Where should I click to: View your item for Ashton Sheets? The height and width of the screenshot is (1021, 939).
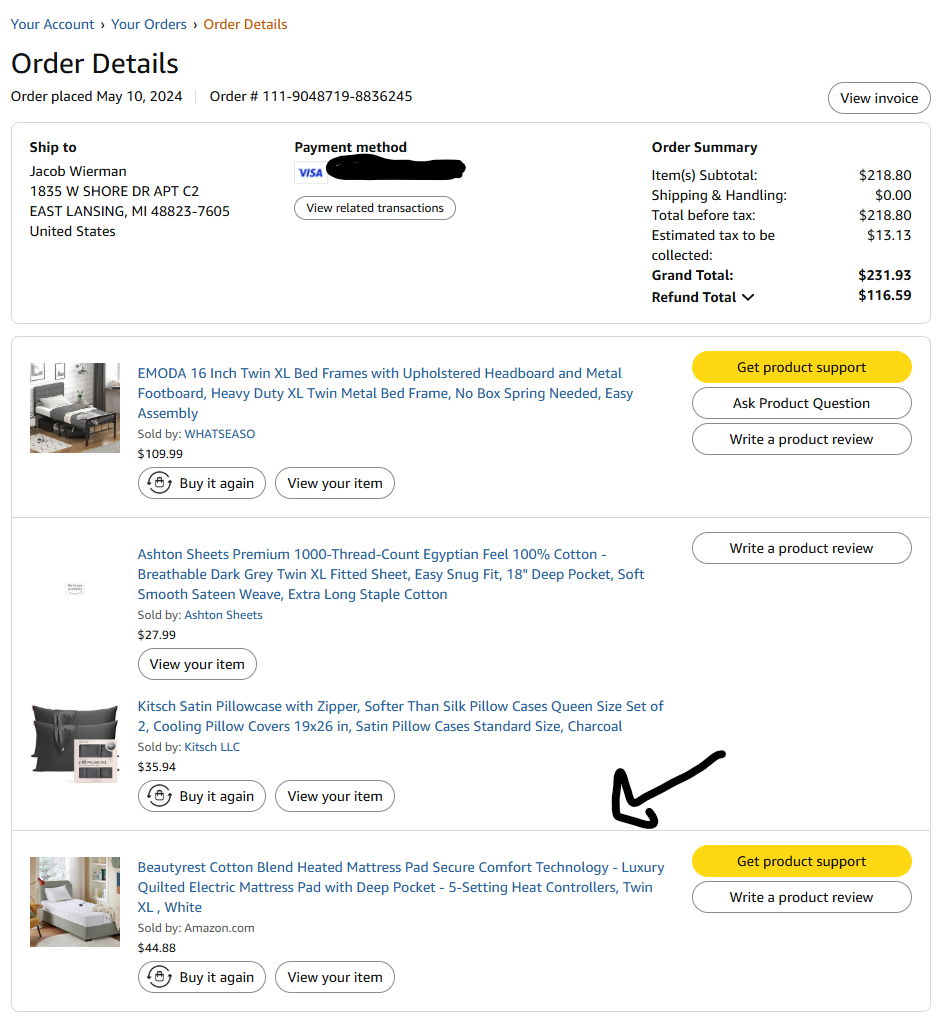point(197,664)
